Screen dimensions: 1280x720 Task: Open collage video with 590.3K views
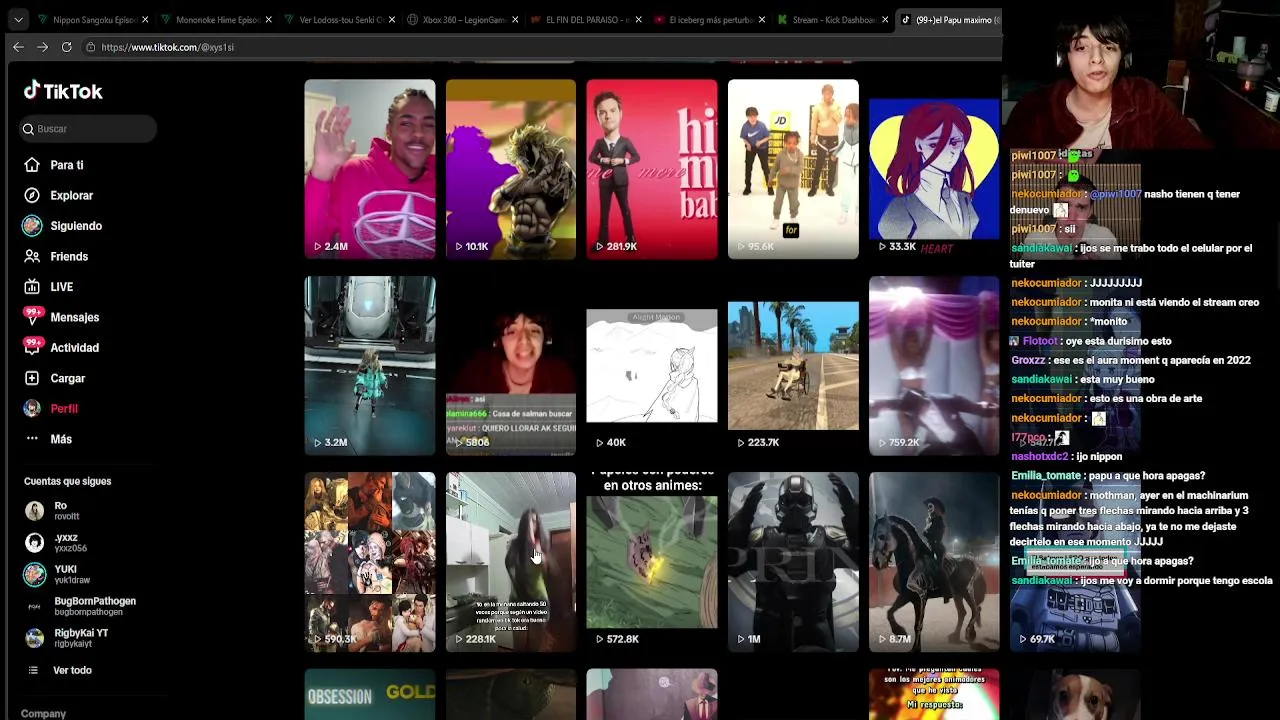pos(370,562)
